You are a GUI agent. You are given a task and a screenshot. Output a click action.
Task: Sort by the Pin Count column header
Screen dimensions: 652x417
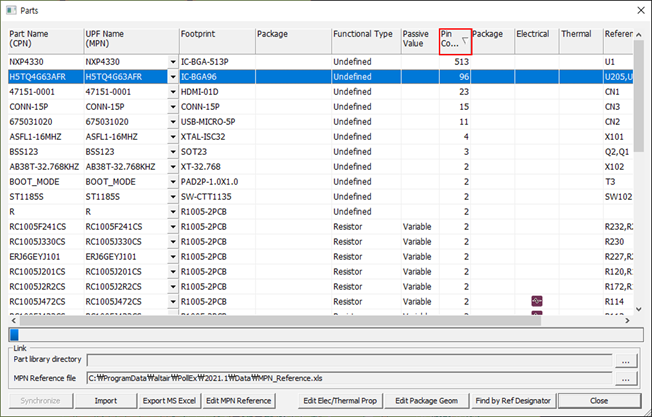[x=454, y=39]
